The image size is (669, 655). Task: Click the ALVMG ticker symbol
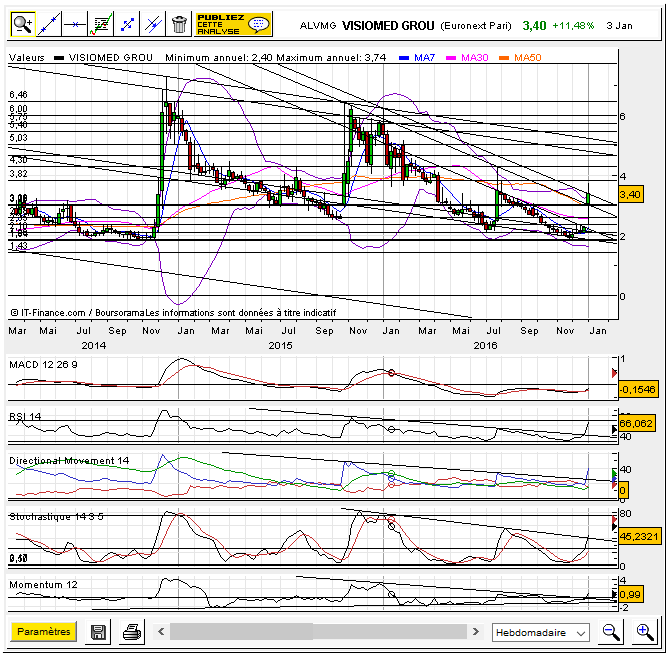pos(318,26)
